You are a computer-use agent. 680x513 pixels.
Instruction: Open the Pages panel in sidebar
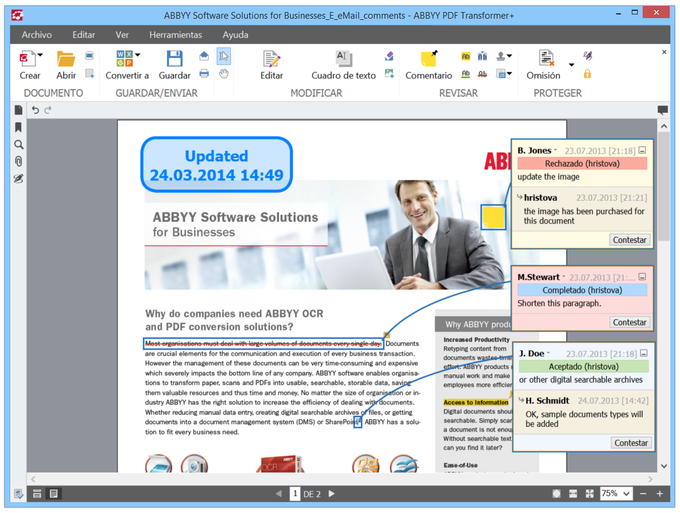[18, 110]
